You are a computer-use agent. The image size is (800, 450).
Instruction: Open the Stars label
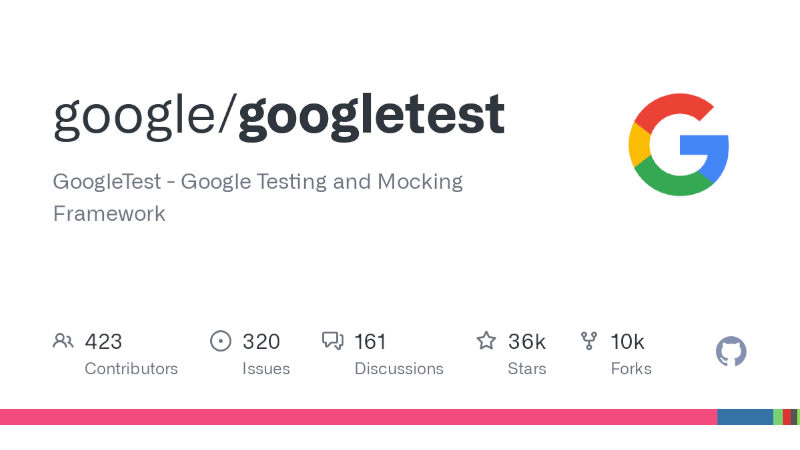tap(526, 368)
